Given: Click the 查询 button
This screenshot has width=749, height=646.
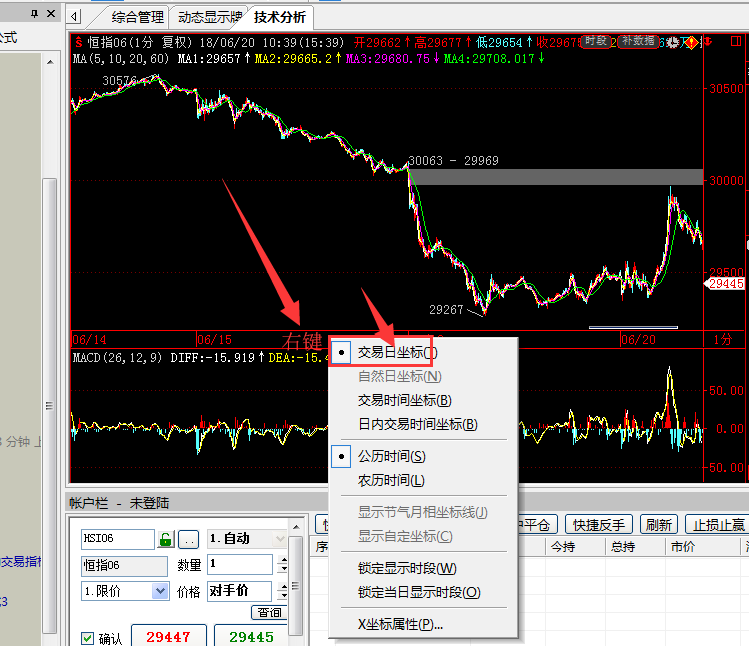Looking at the screenshot, I should 269,613.
